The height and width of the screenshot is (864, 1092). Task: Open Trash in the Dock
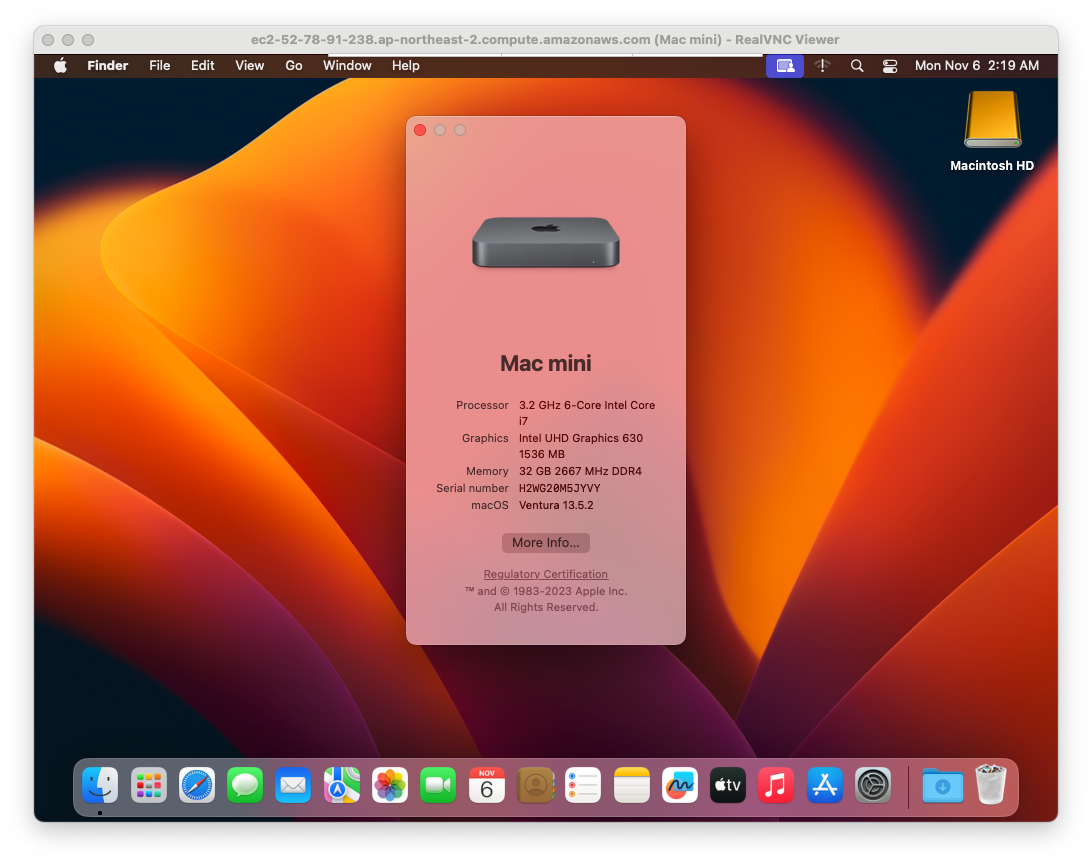[x=991, y=785]
